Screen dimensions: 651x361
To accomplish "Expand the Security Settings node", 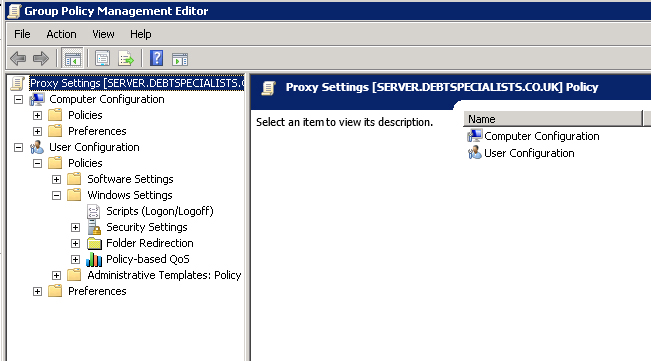I will click(76, 227).
